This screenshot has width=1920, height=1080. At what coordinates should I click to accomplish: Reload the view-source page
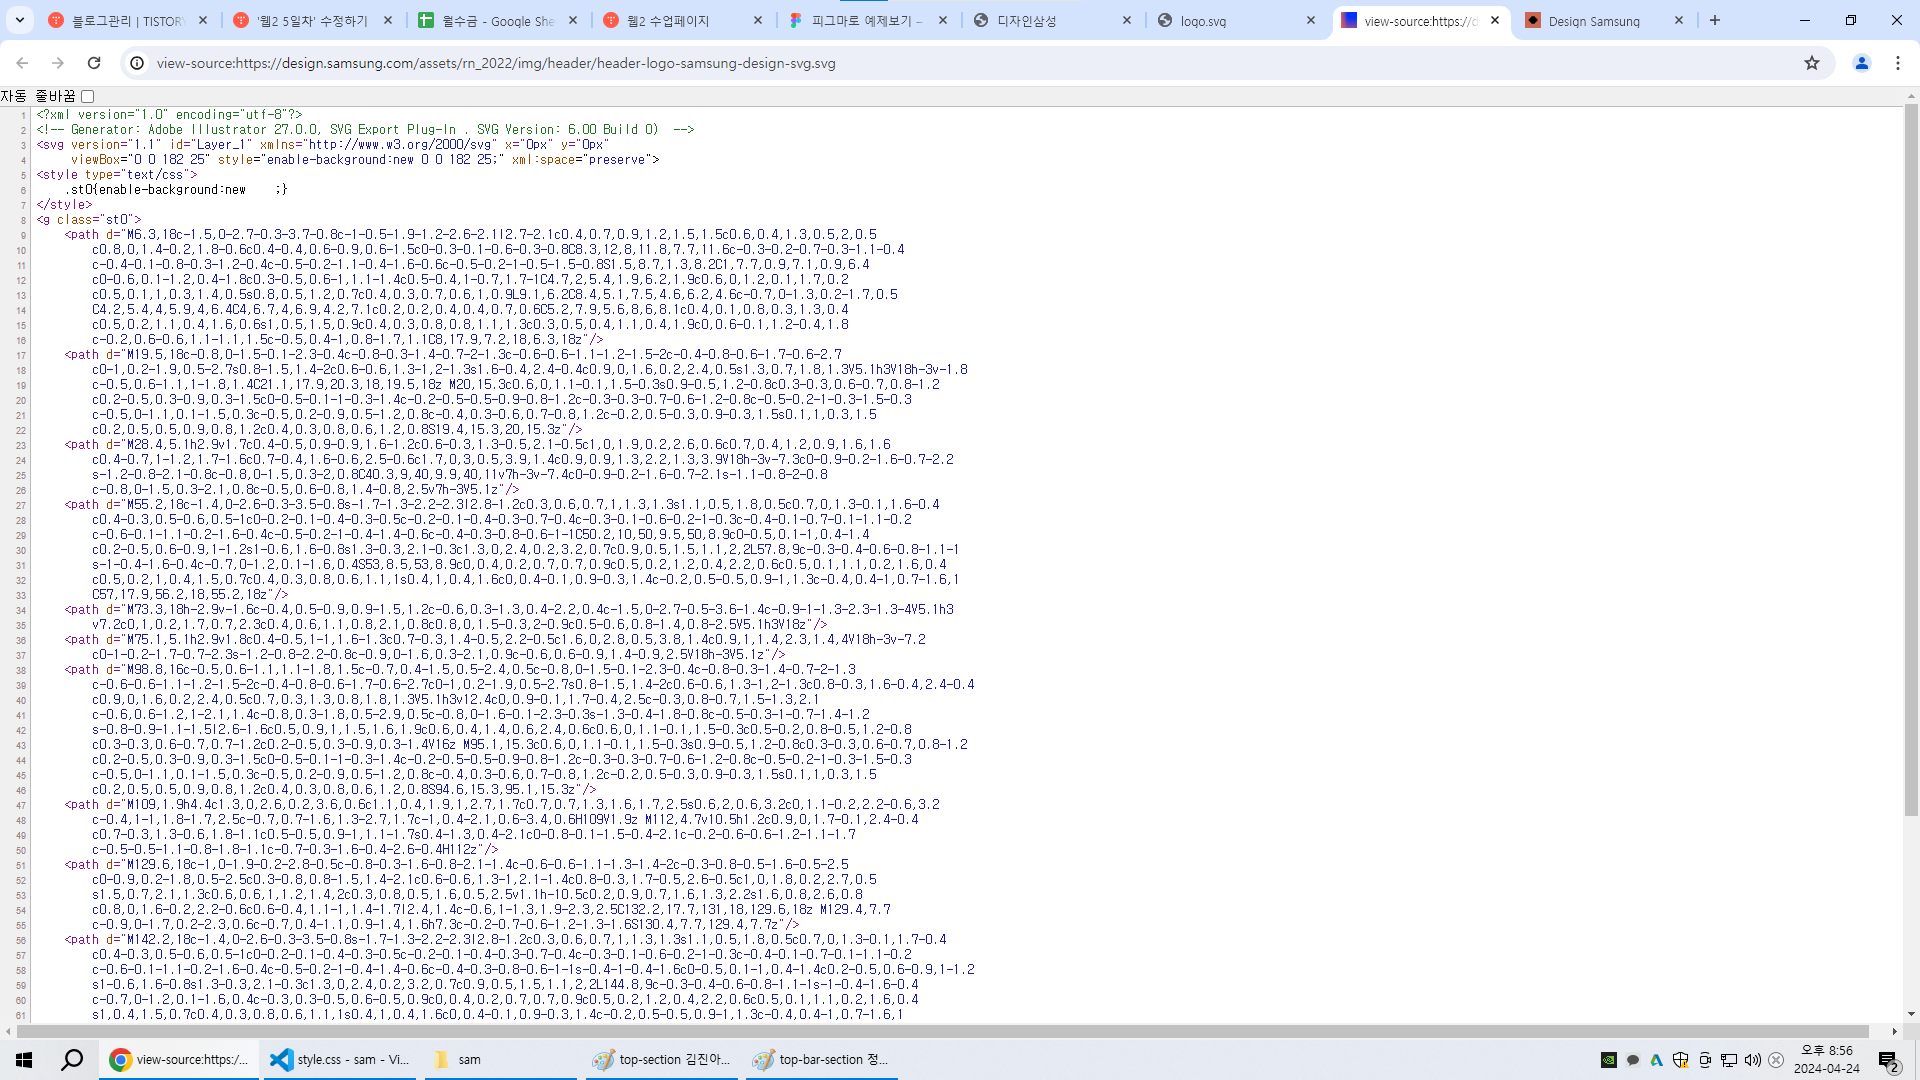tap(94, 63)
